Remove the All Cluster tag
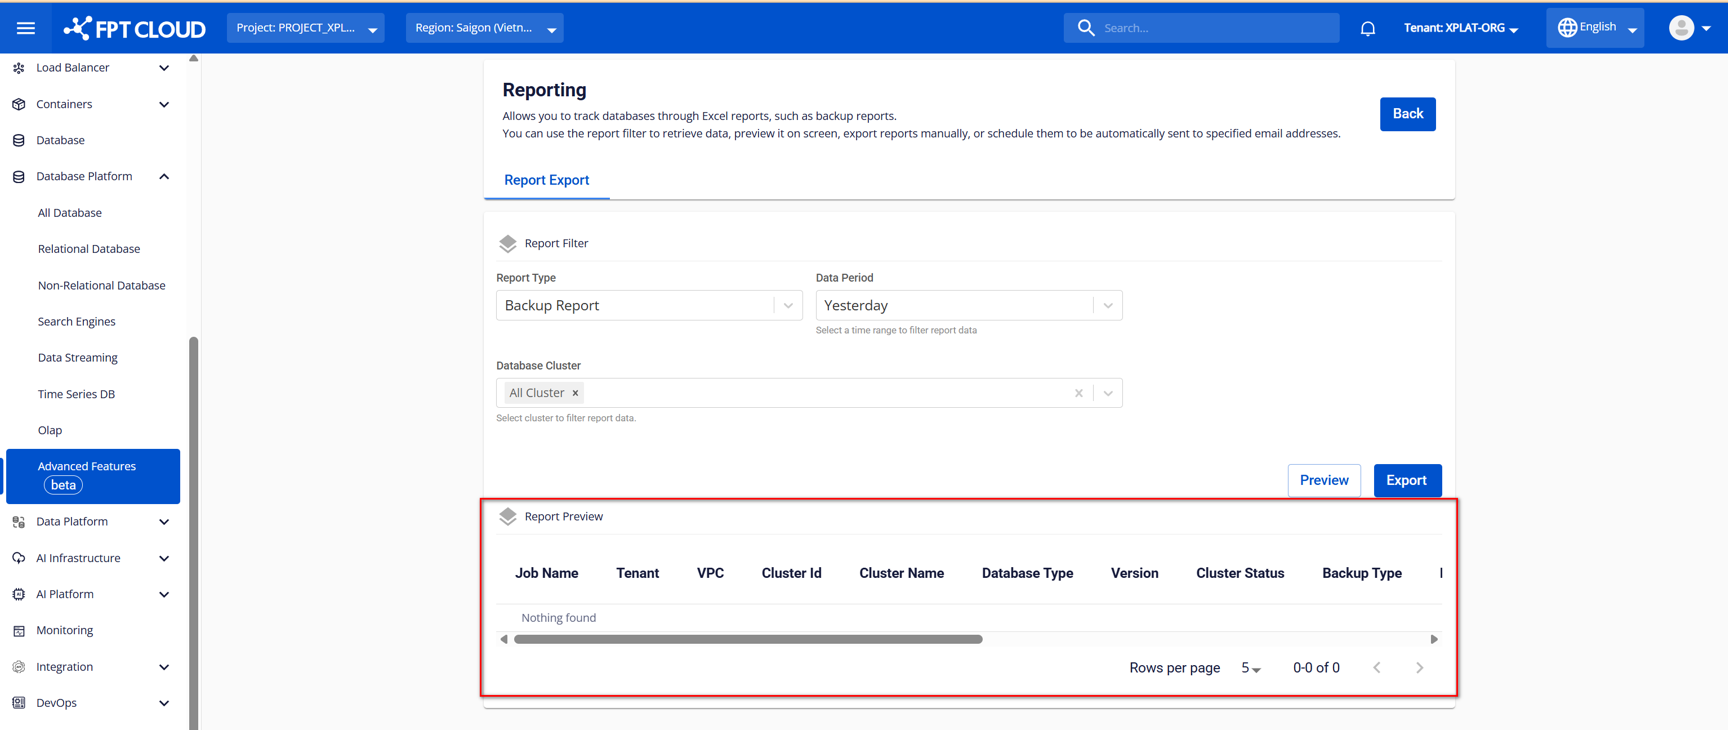 coord(575,393)
